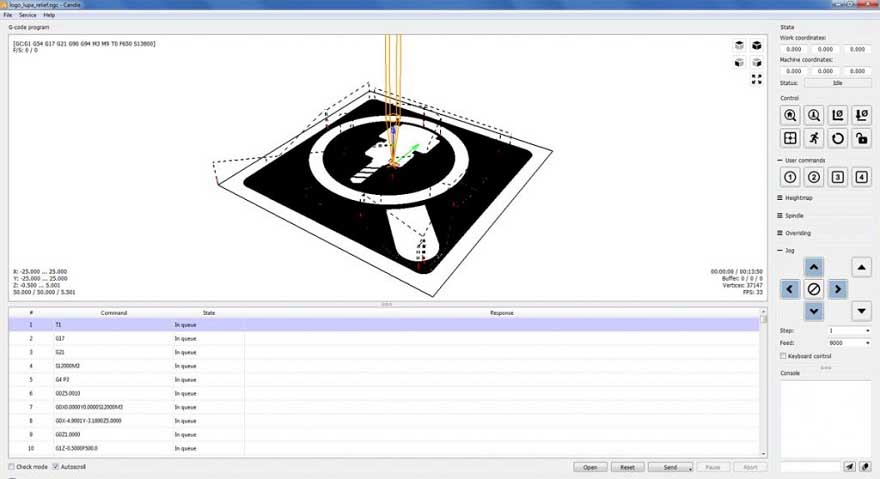Click the Pause button
Image resolution: width=880 pixels, height=479 pixels.
tap(713, 467)
